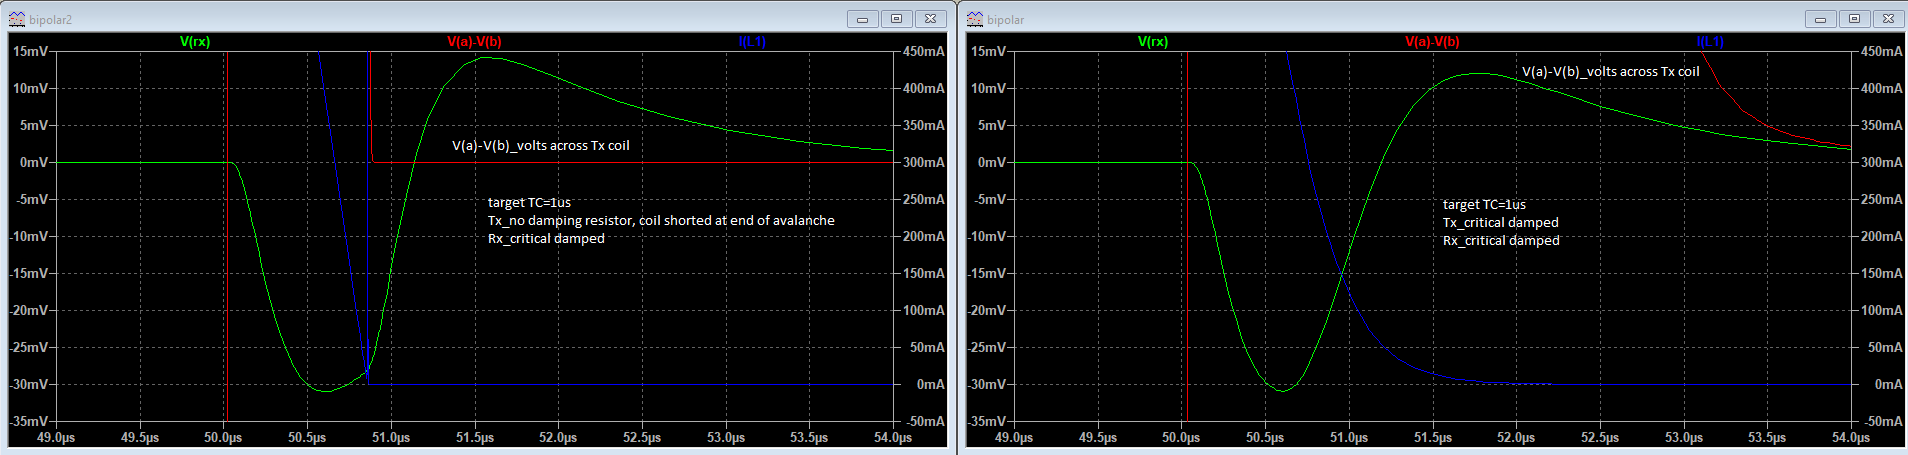Select the blue I(L1) trace label in bipolar window
Screen dimensions: 1908x455
pyautogui.click(x=1710, y=42)
